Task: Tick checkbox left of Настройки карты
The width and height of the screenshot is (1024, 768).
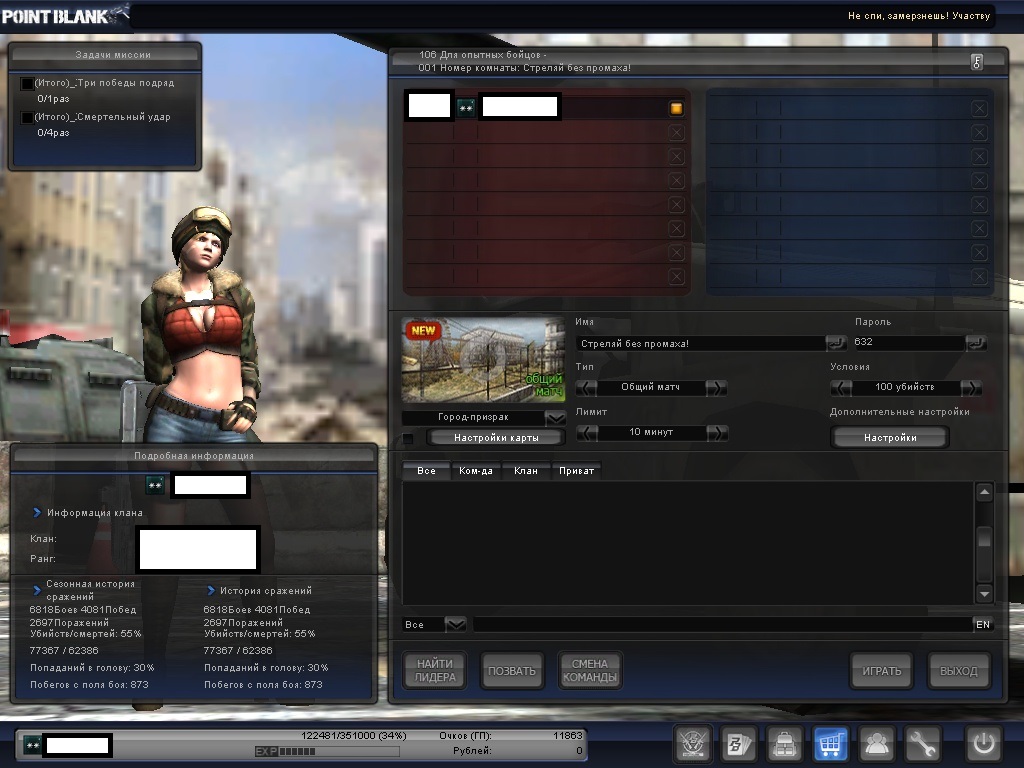Action: pyautogui.click(x=408, y=438)
